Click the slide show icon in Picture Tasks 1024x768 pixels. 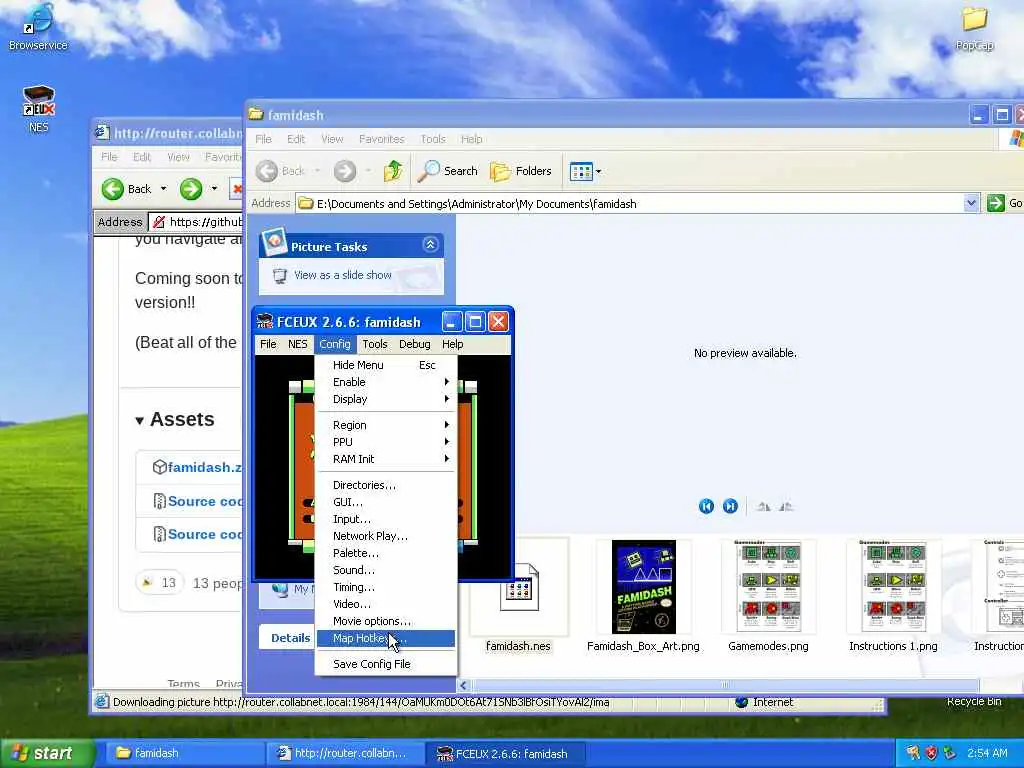(280, 276)
